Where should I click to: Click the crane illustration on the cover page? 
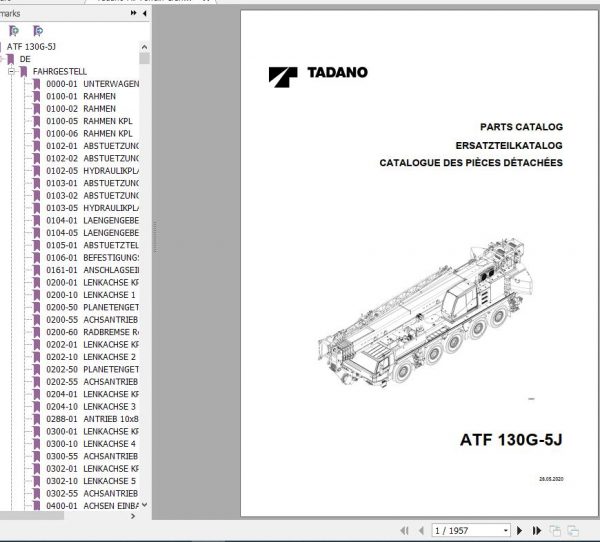pos(426,313)
